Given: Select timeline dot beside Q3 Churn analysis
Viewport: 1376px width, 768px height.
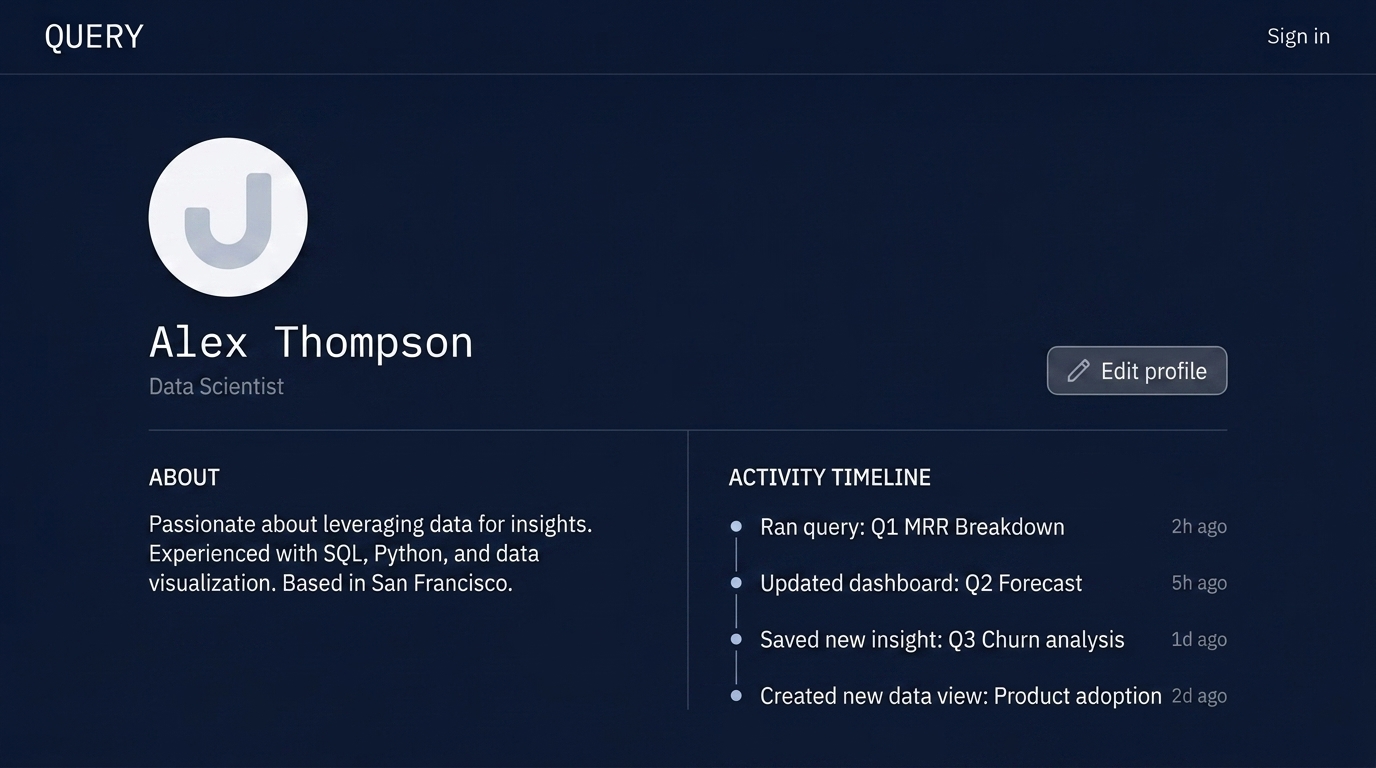Looking at the screenshot, I should point(737,639).
